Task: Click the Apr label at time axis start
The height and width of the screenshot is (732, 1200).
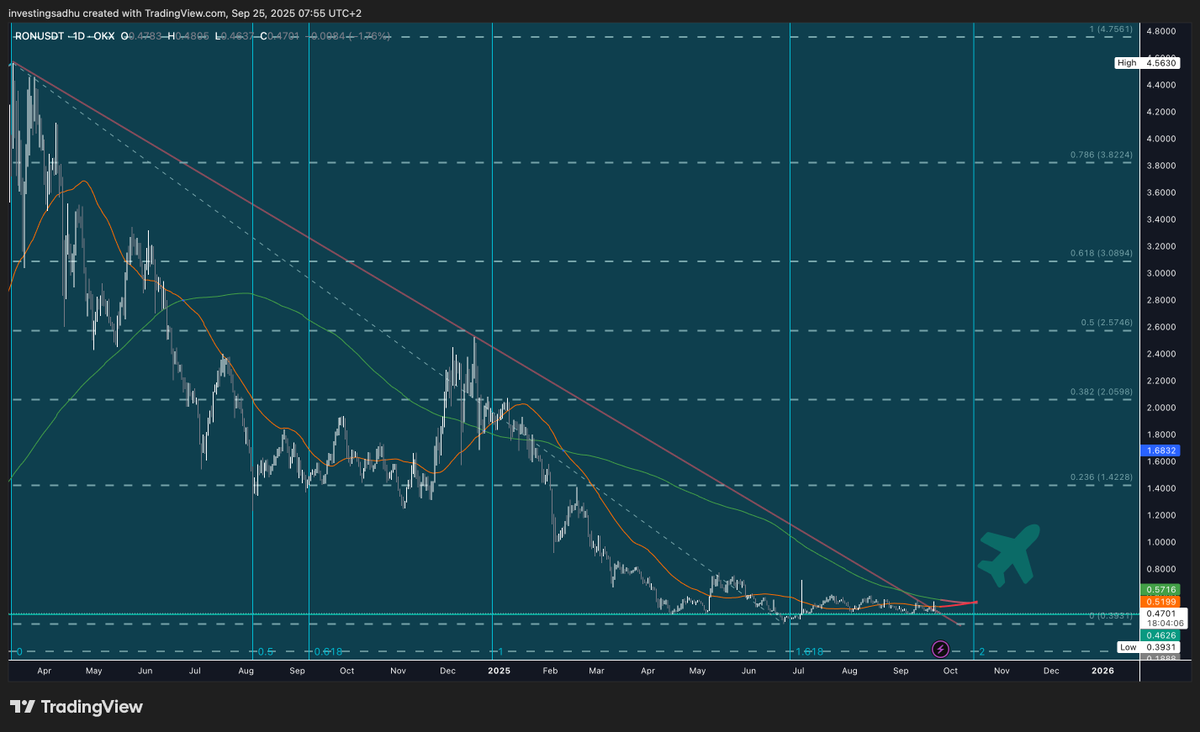Action: (43, 671)
